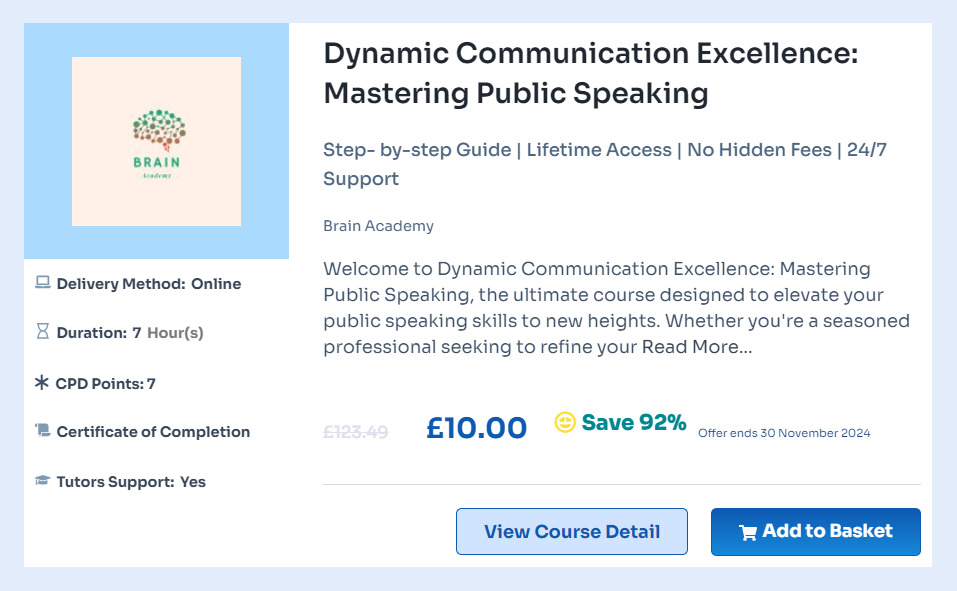The width and height of the screenshot is (957, 591).
Task: Click the asterisk icon beside CPD Points
Action: click(x=42, y=383)
